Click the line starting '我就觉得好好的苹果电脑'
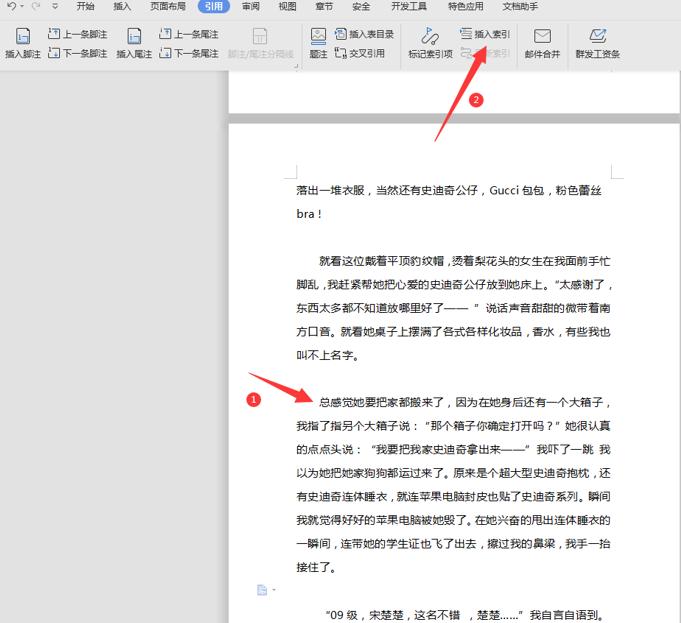Screen dimensions: 681x623 click(453, 520)
